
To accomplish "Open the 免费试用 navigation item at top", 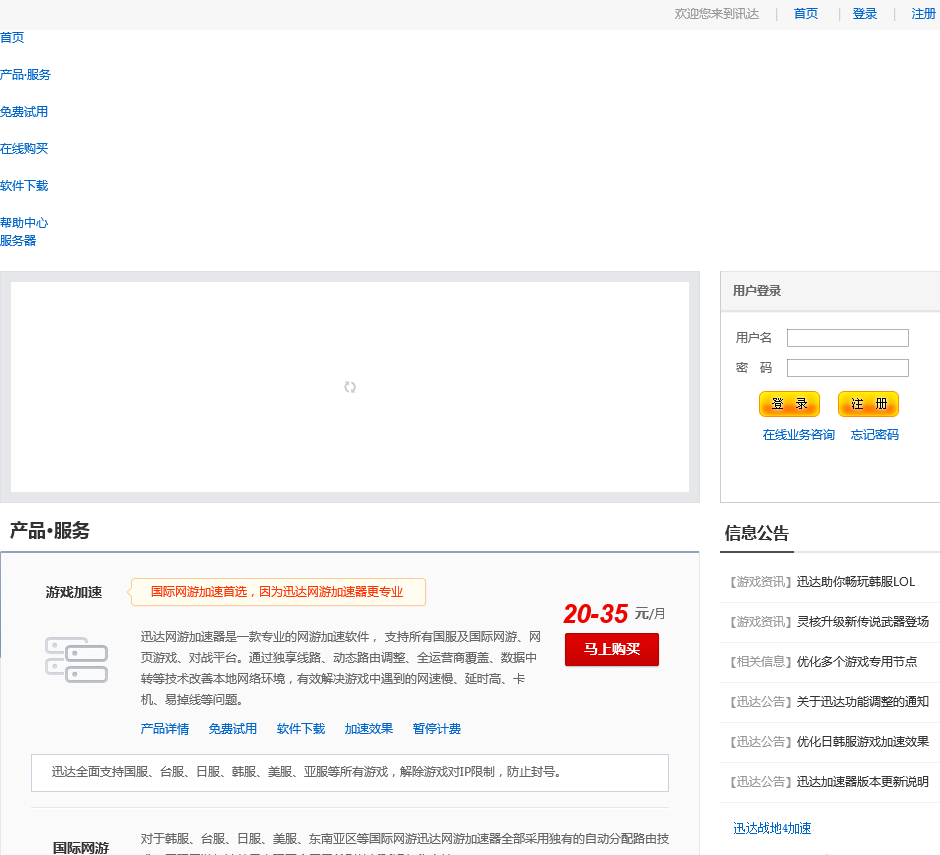I will tap(24, 112).
